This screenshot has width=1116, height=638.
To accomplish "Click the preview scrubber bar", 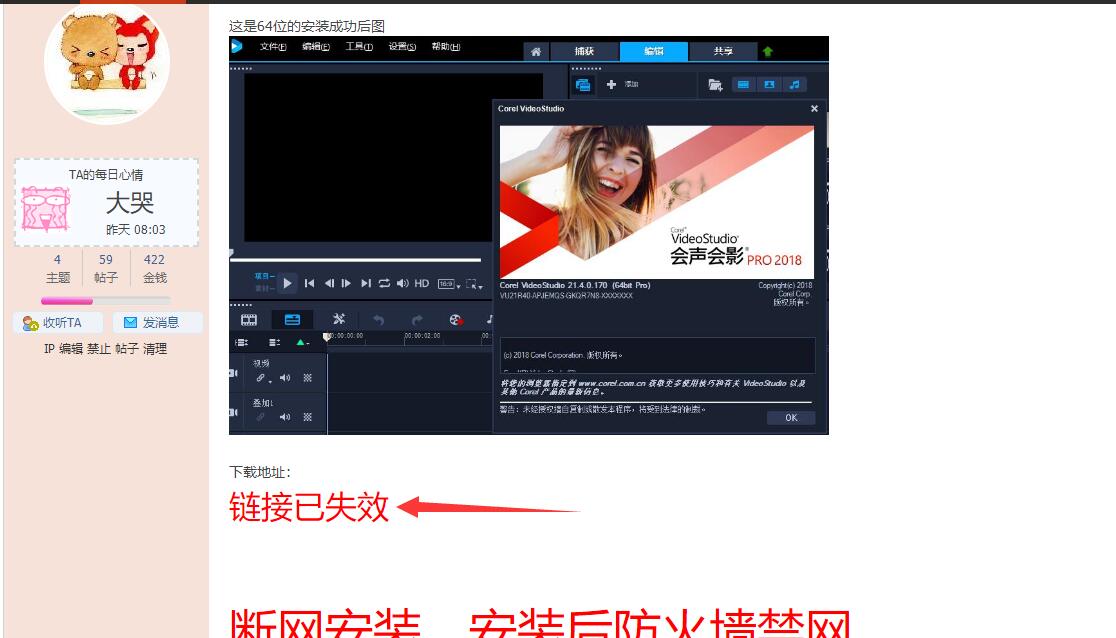I will click(x=355, y=260).
